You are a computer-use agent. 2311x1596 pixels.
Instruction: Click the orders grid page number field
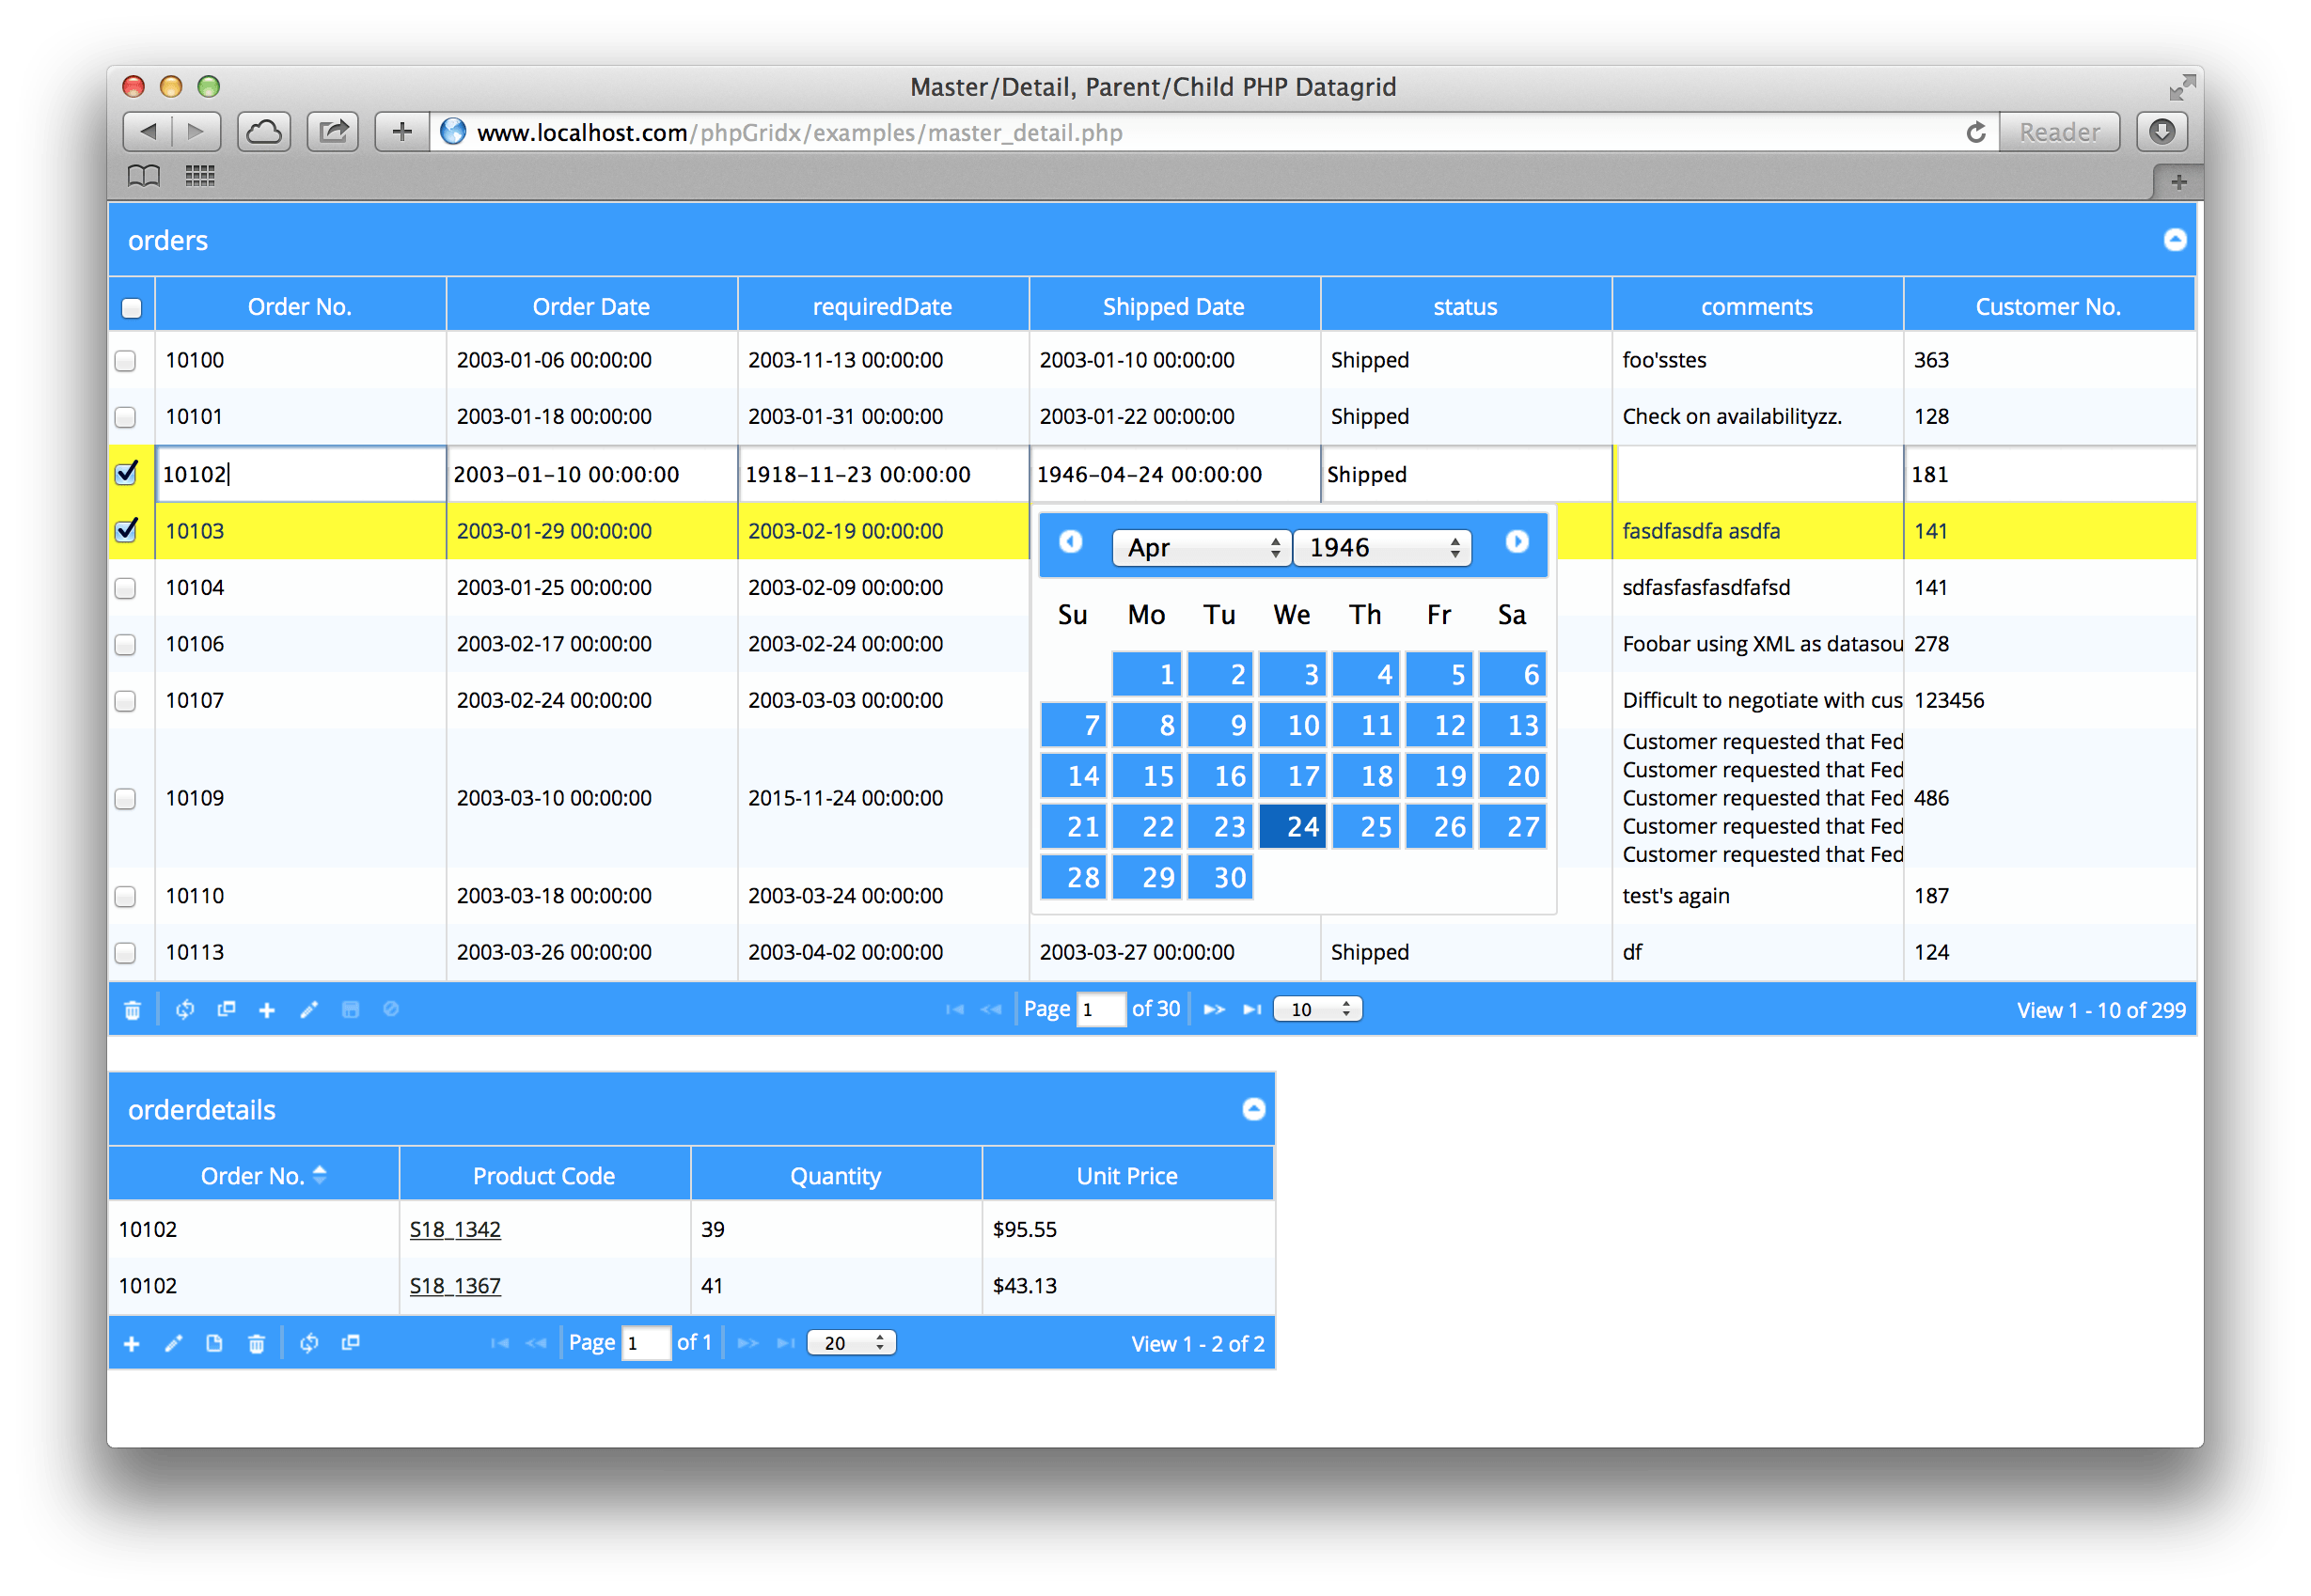point(1100,1010)
